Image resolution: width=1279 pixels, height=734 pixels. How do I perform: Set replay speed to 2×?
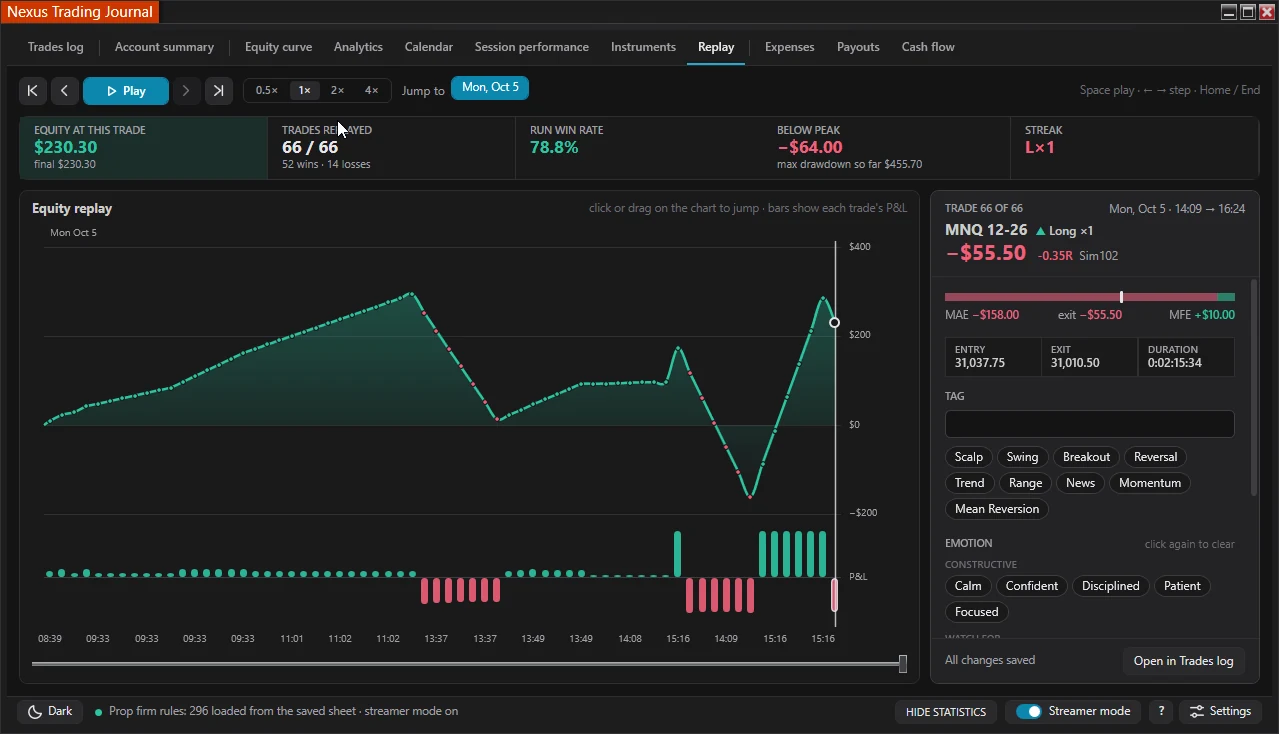(x=337, y=90)
